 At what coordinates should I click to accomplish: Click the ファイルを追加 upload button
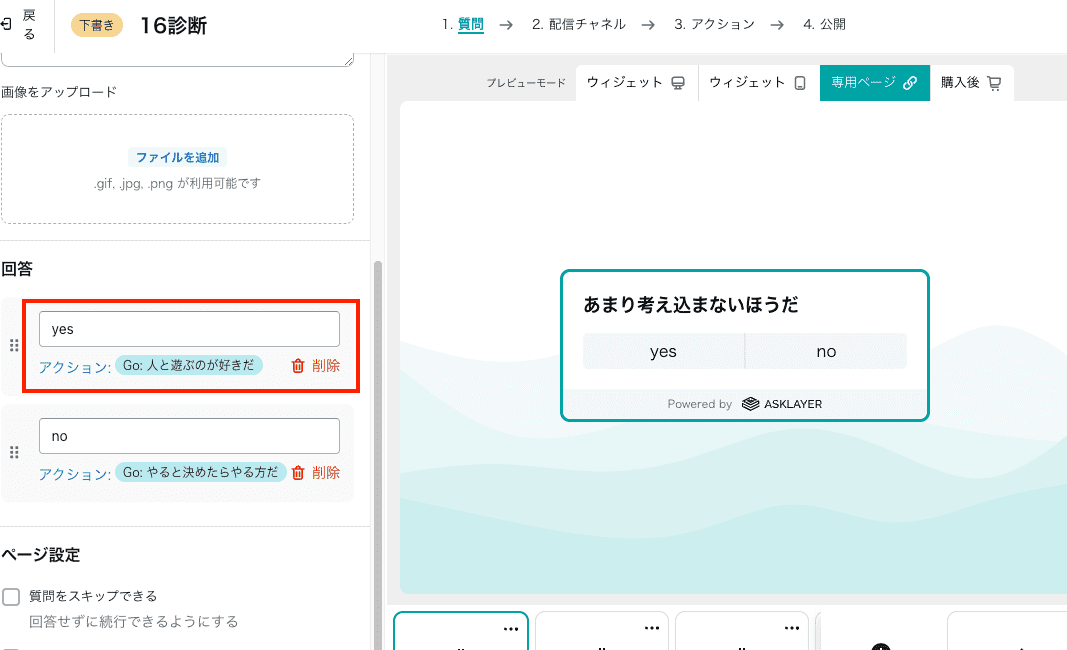coord(178,157)
